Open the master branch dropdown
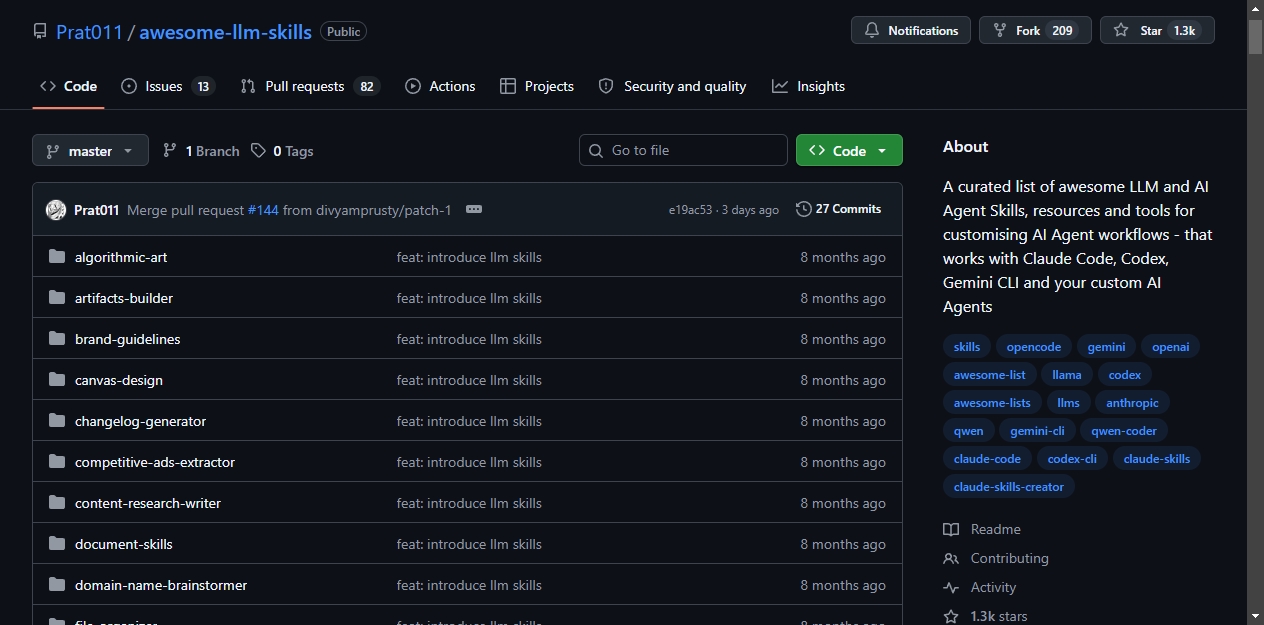The width and height of the screenshot is (1264, 625). coord(90,151)
